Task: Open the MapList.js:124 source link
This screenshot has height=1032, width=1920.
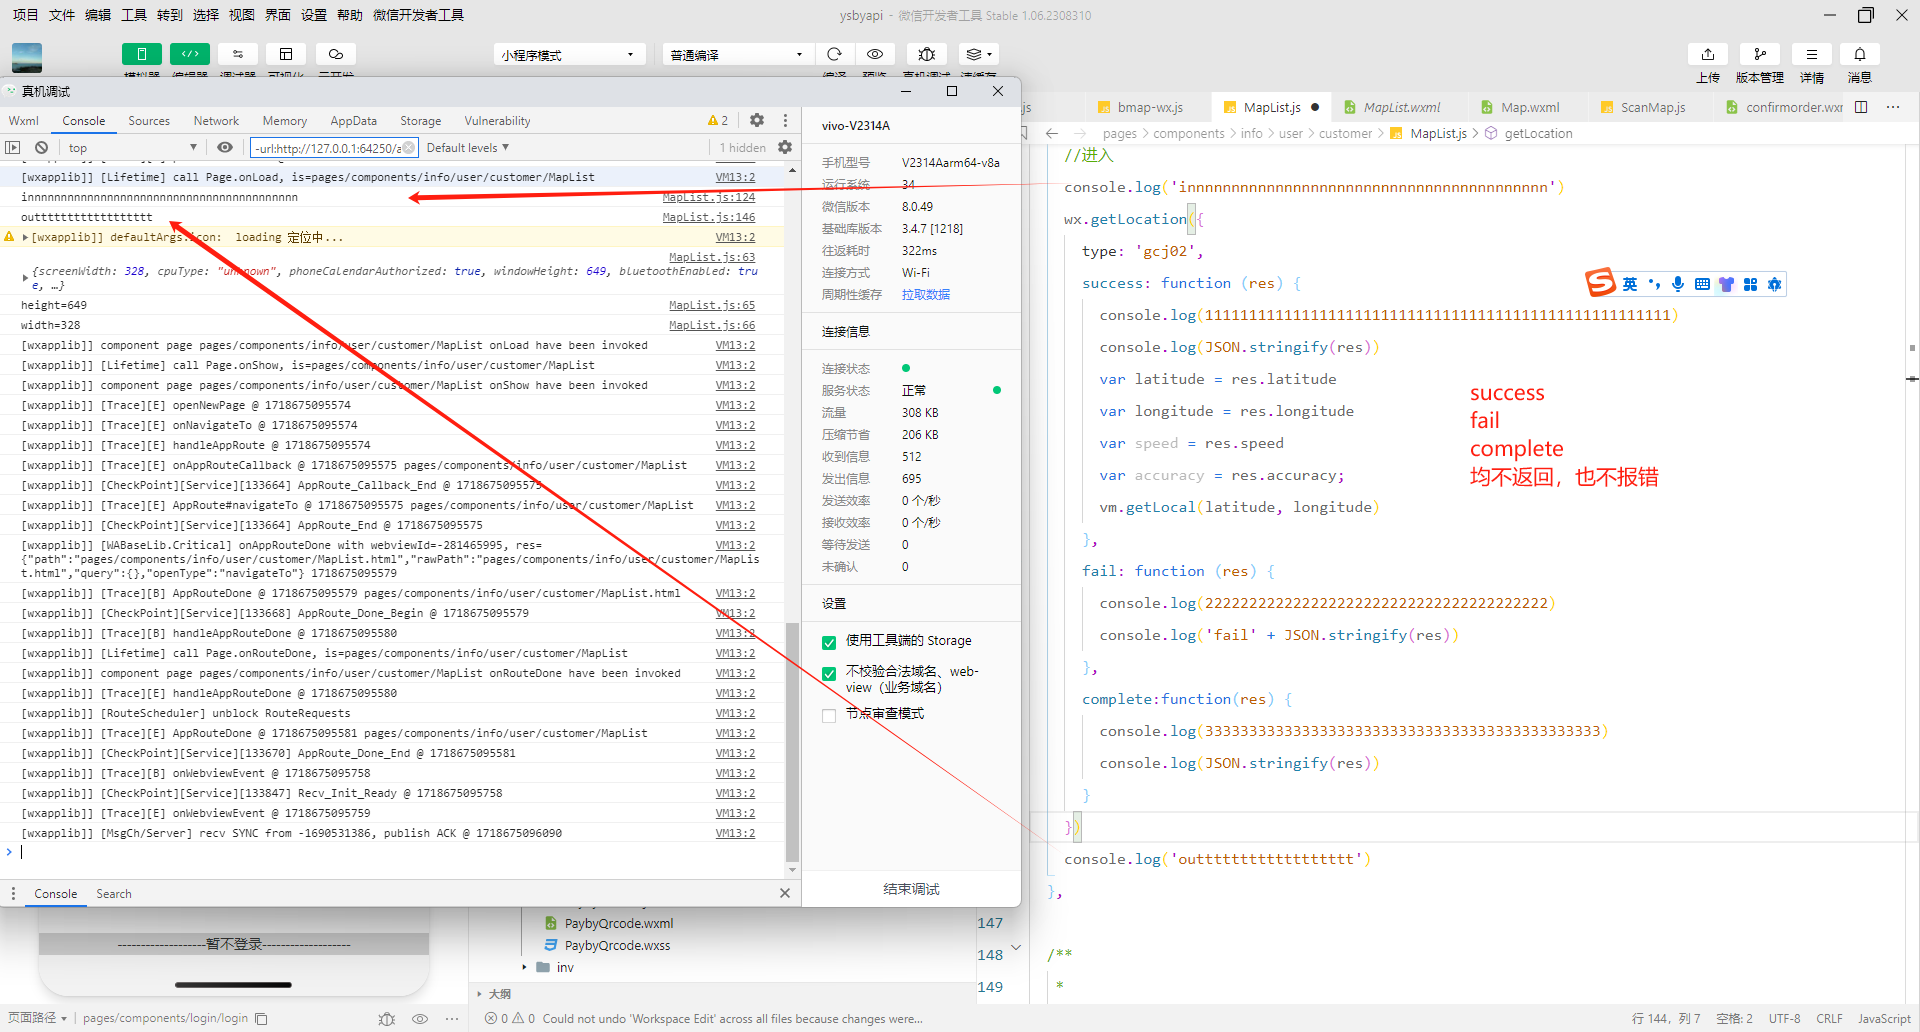Action: (709, 197)
